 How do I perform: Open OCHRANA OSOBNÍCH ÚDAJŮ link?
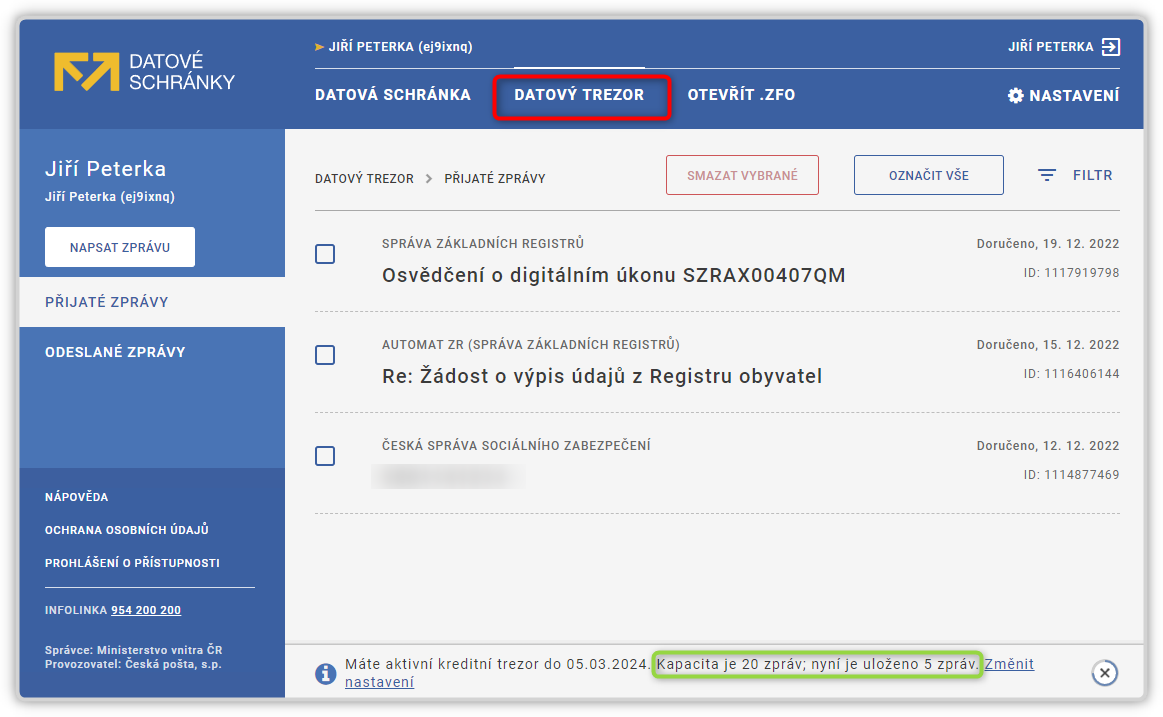[x=127, y=530]
